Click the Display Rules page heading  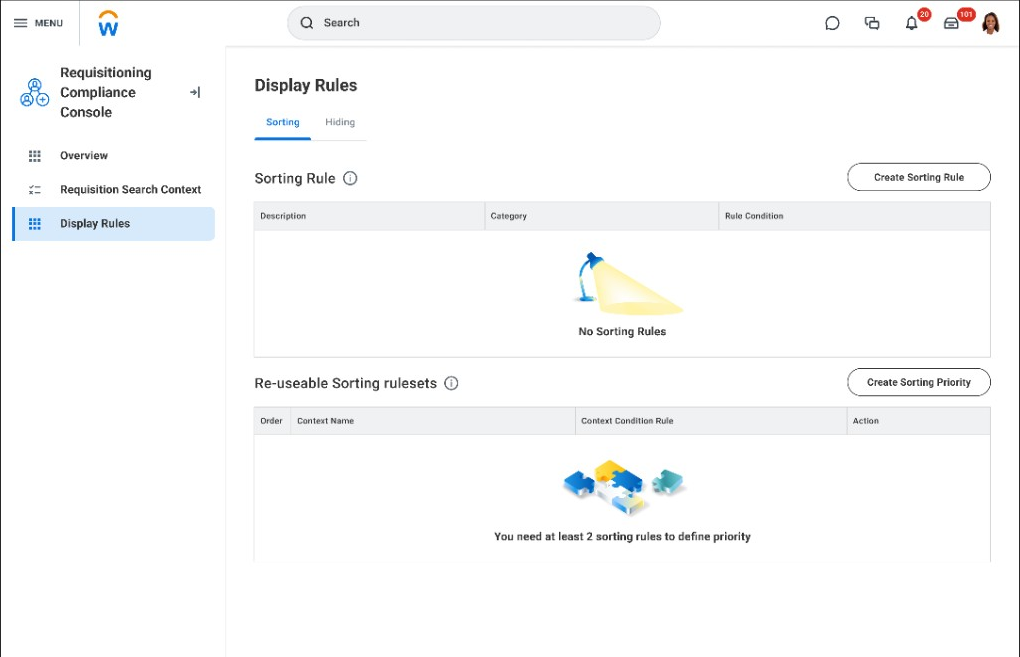point(306,85)
